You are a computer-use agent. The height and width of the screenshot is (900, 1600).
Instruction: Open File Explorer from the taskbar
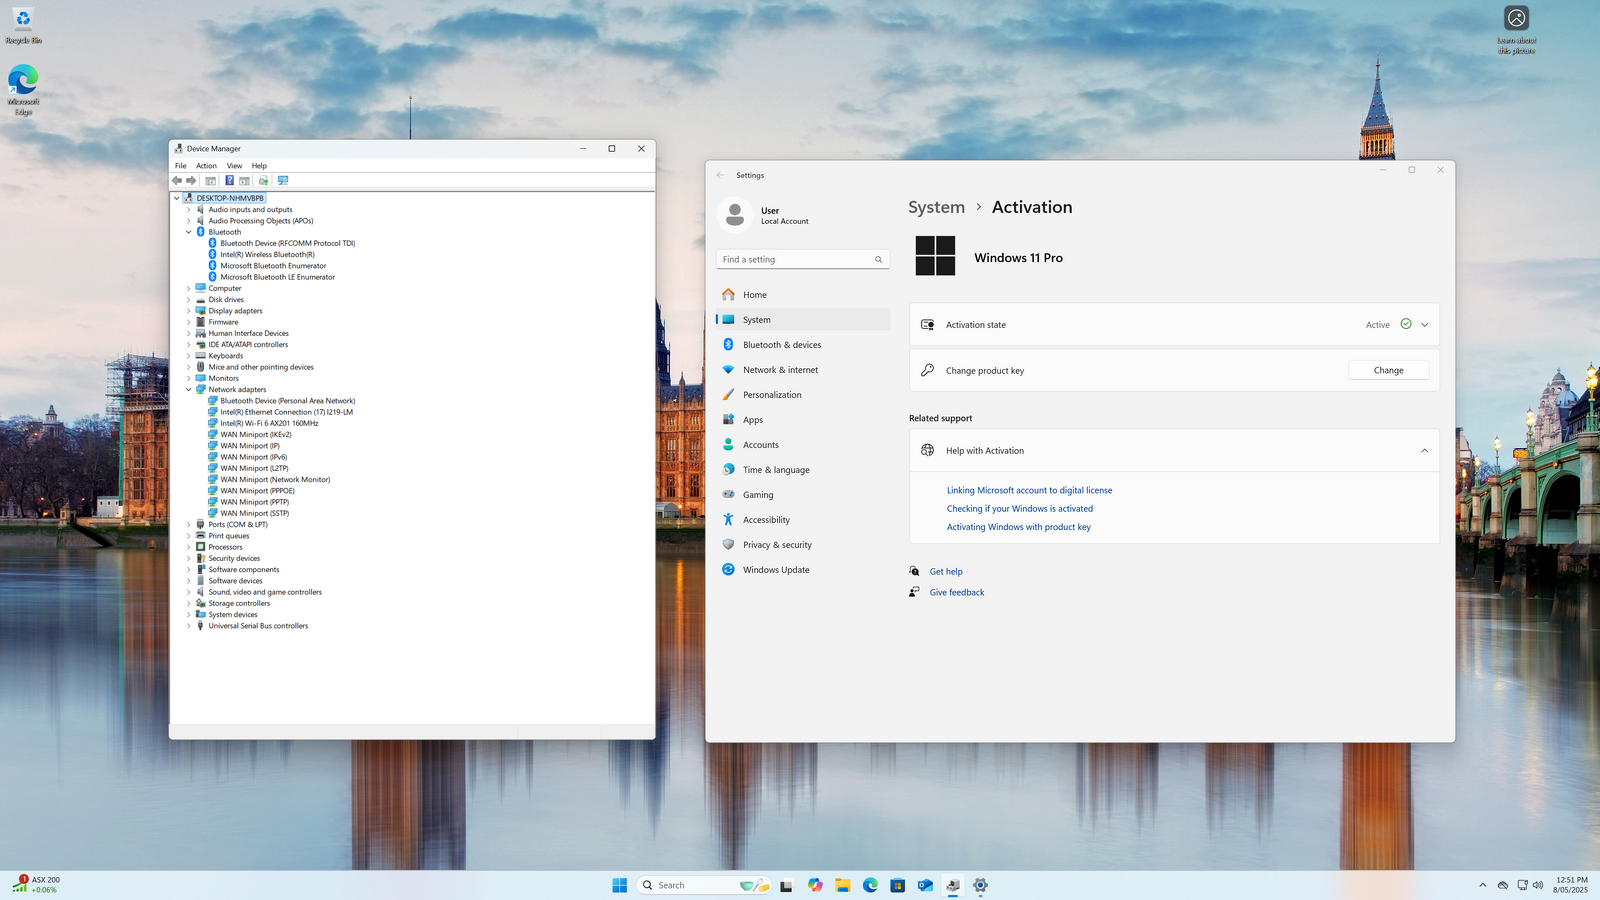pyautogui.click(x=843, y=885)
